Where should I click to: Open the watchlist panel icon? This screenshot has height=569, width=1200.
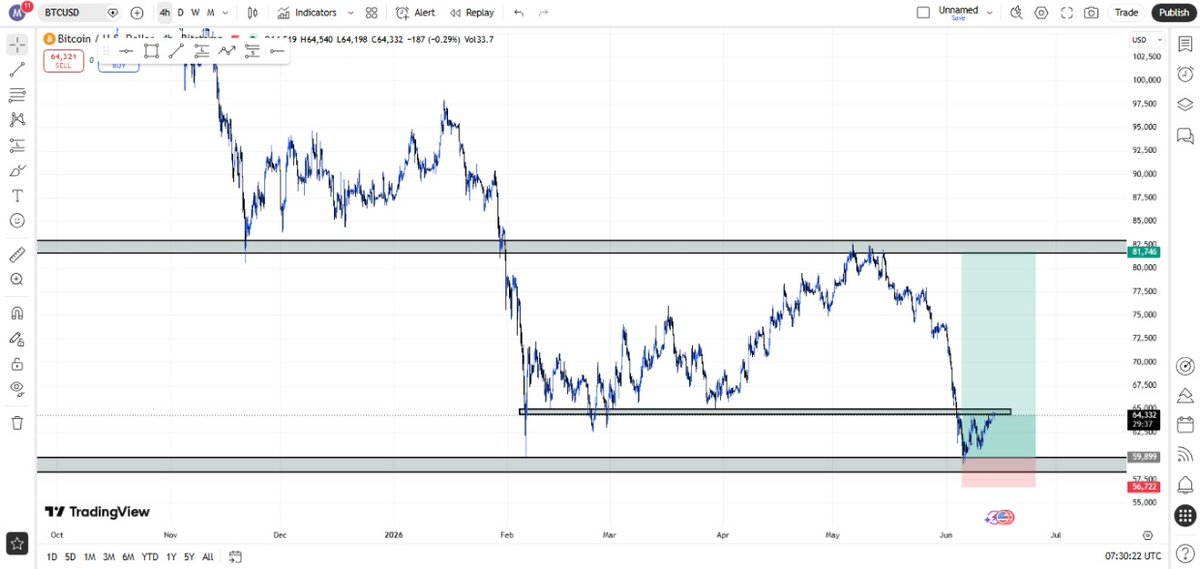pos(1185,44)
